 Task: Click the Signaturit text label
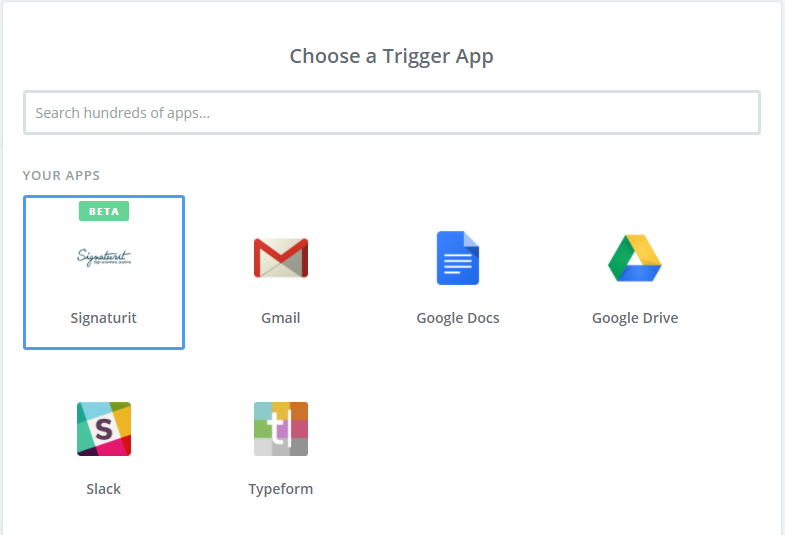pyautogui.click(x=104, y=318)
